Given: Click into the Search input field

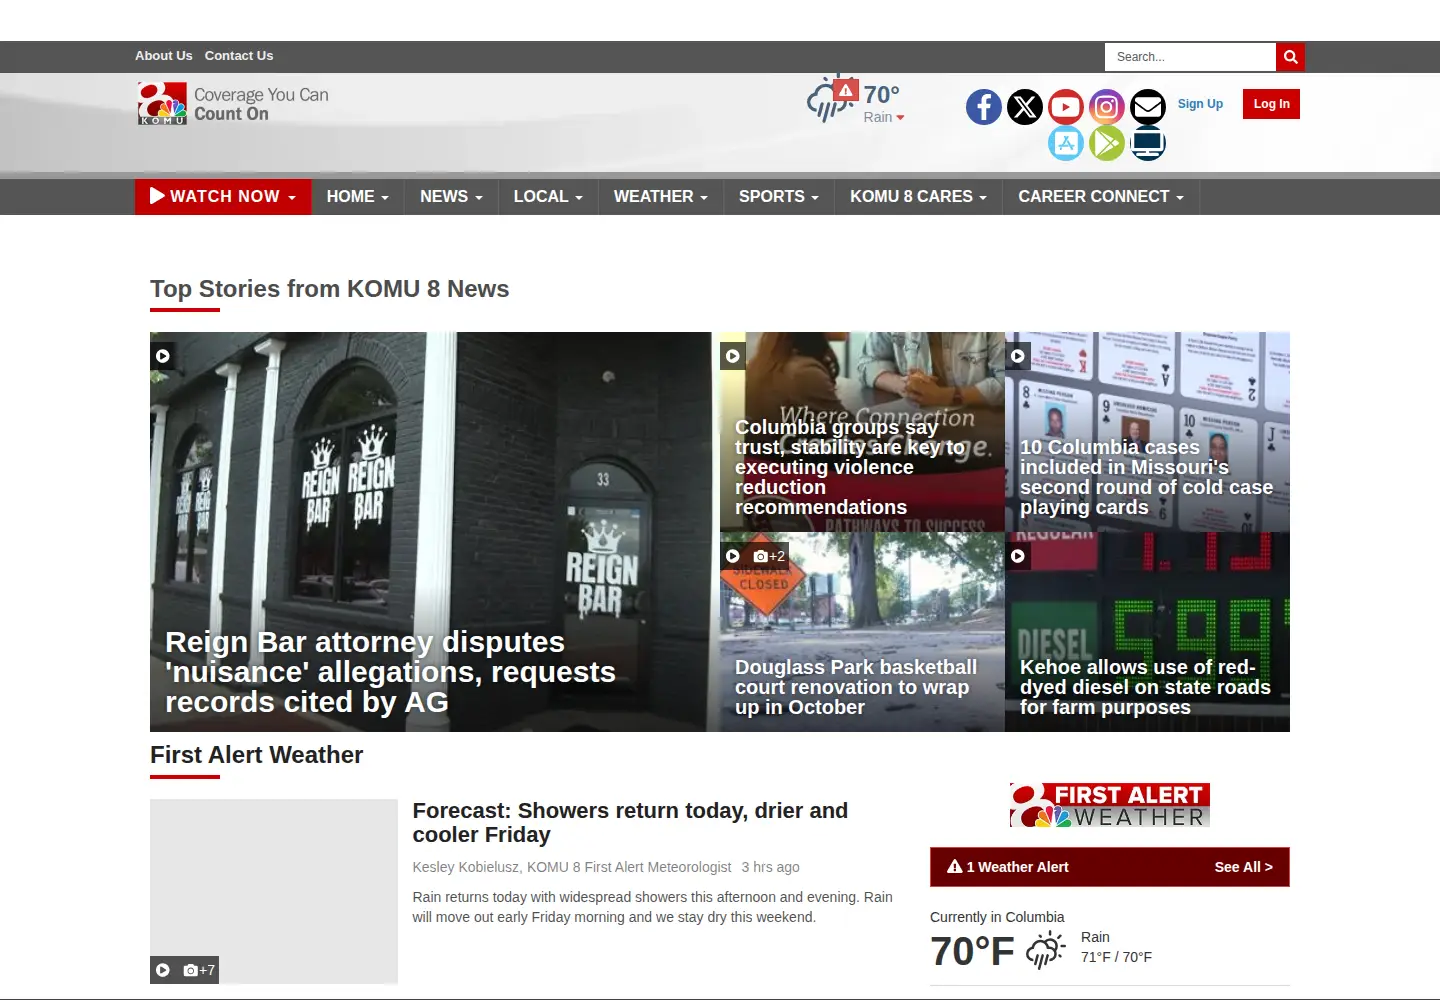Looking at the screenshot, I should point(1190,57).
